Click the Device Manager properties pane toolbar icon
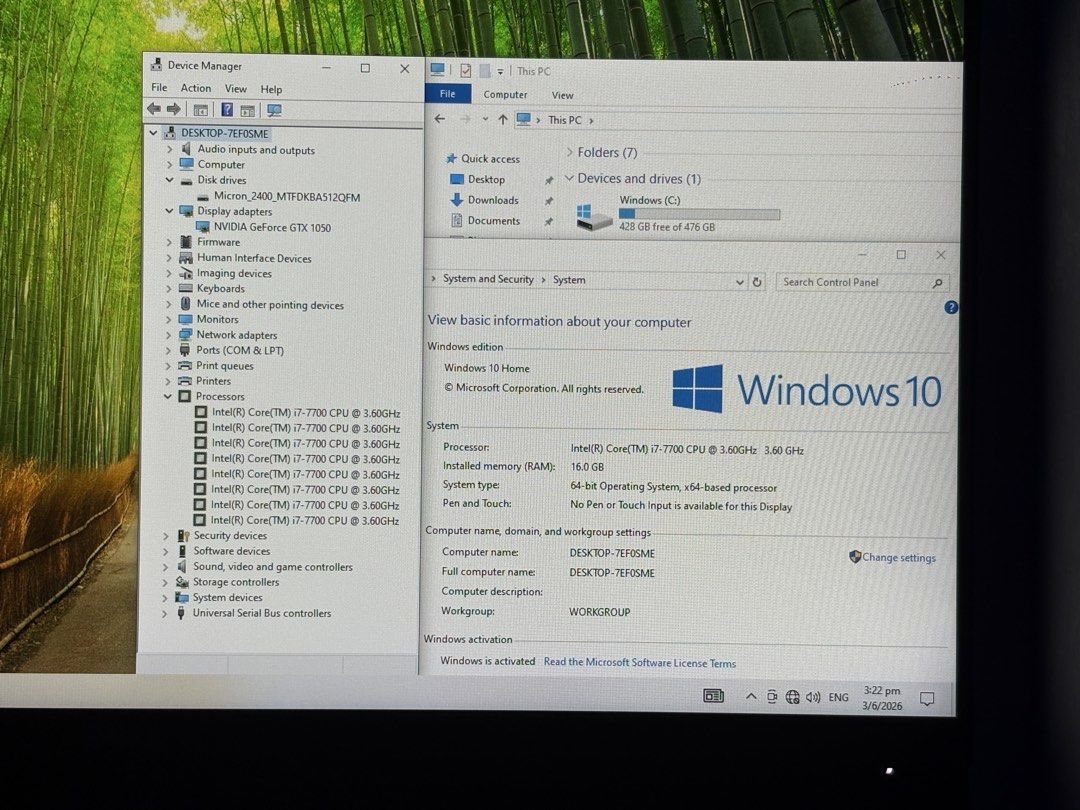Viewport: 1080px width, 810px height. (248, 110)
